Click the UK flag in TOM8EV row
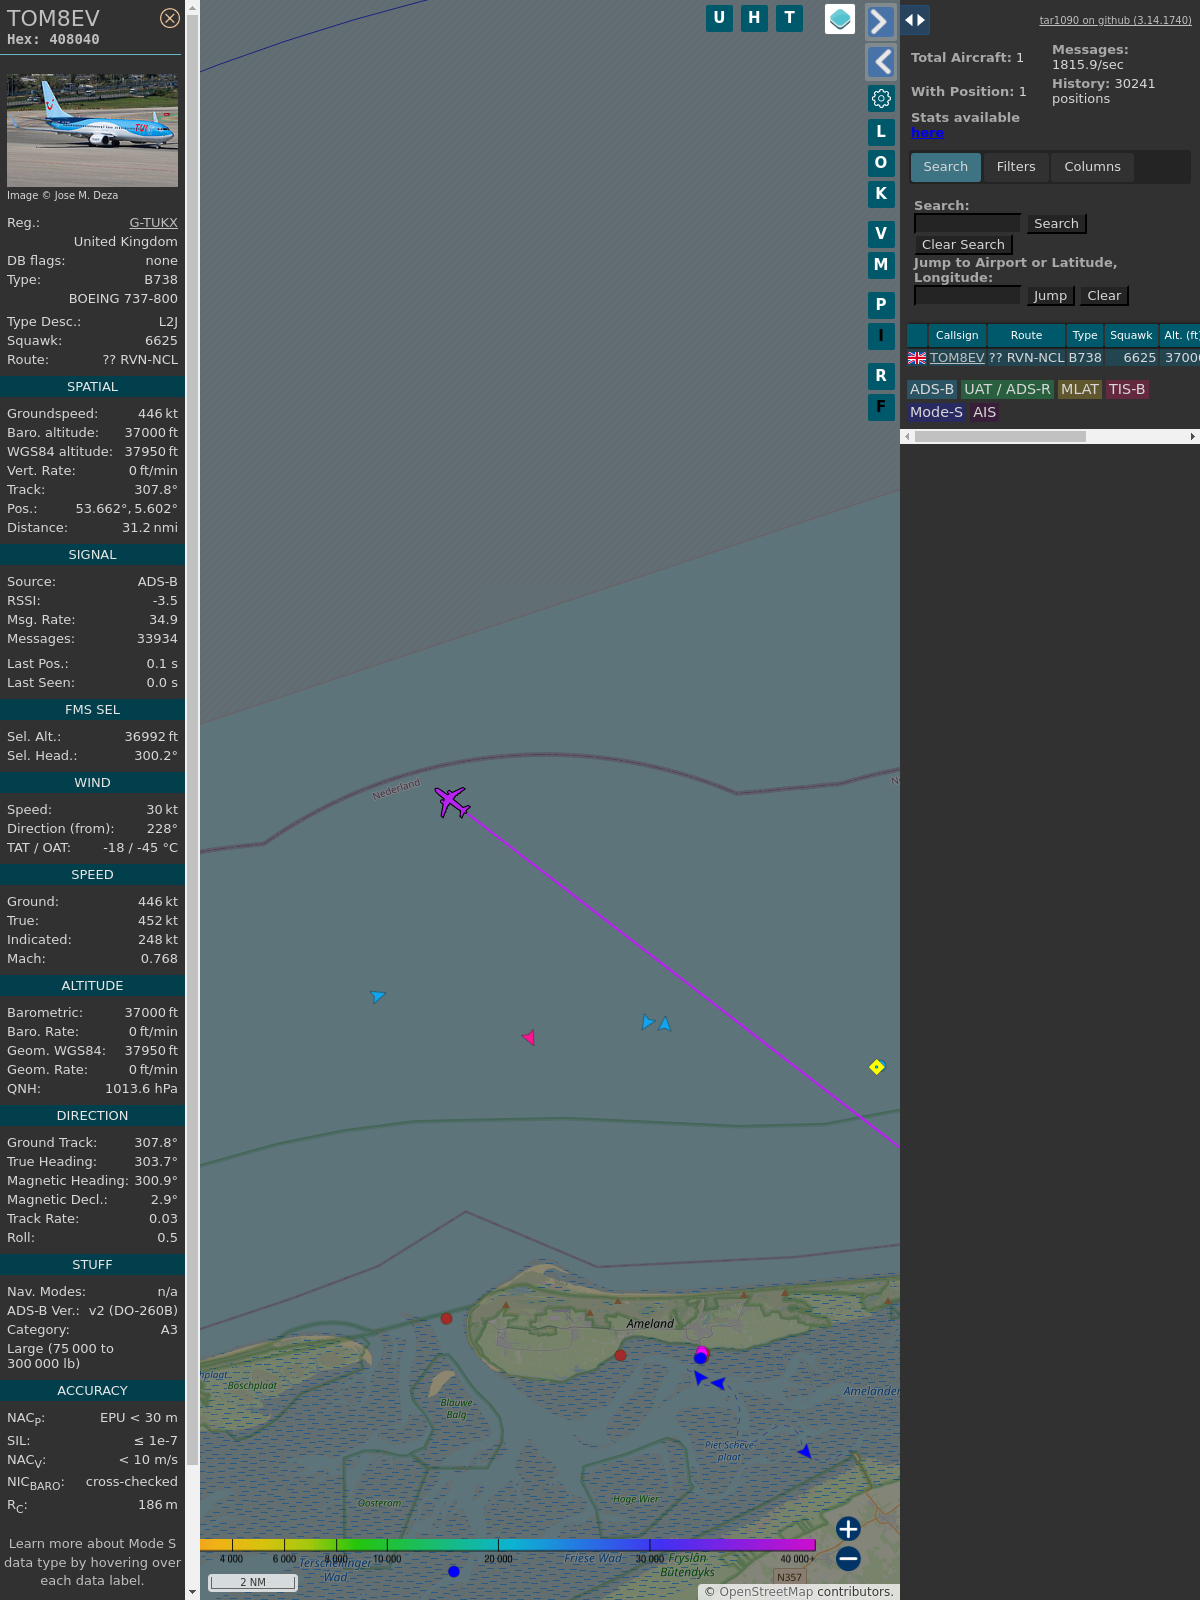This screenshot has height=1600, width=1200. point(917,358)
